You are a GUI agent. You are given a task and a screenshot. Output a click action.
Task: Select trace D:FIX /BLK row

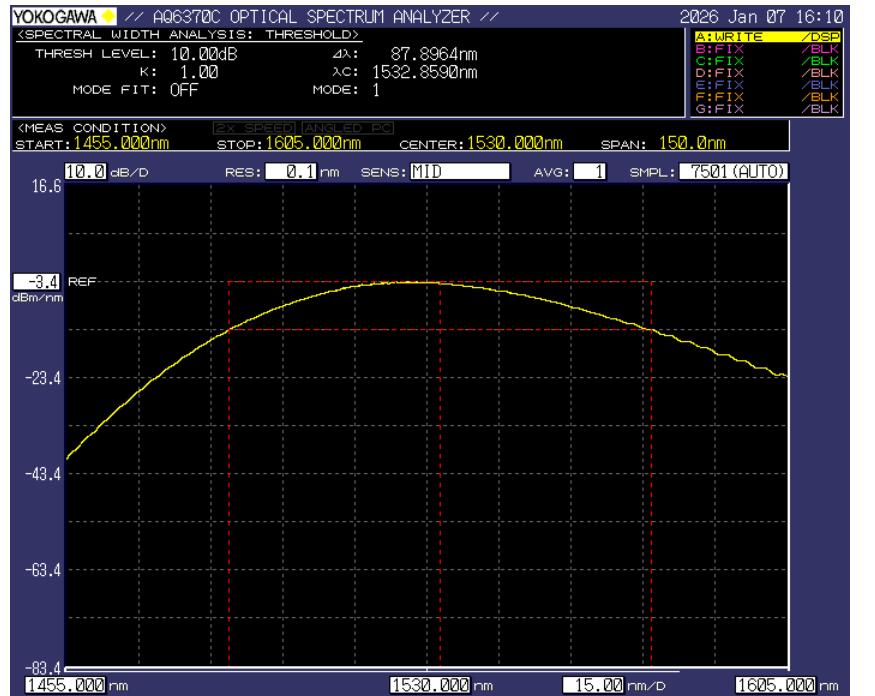point(767,73)
